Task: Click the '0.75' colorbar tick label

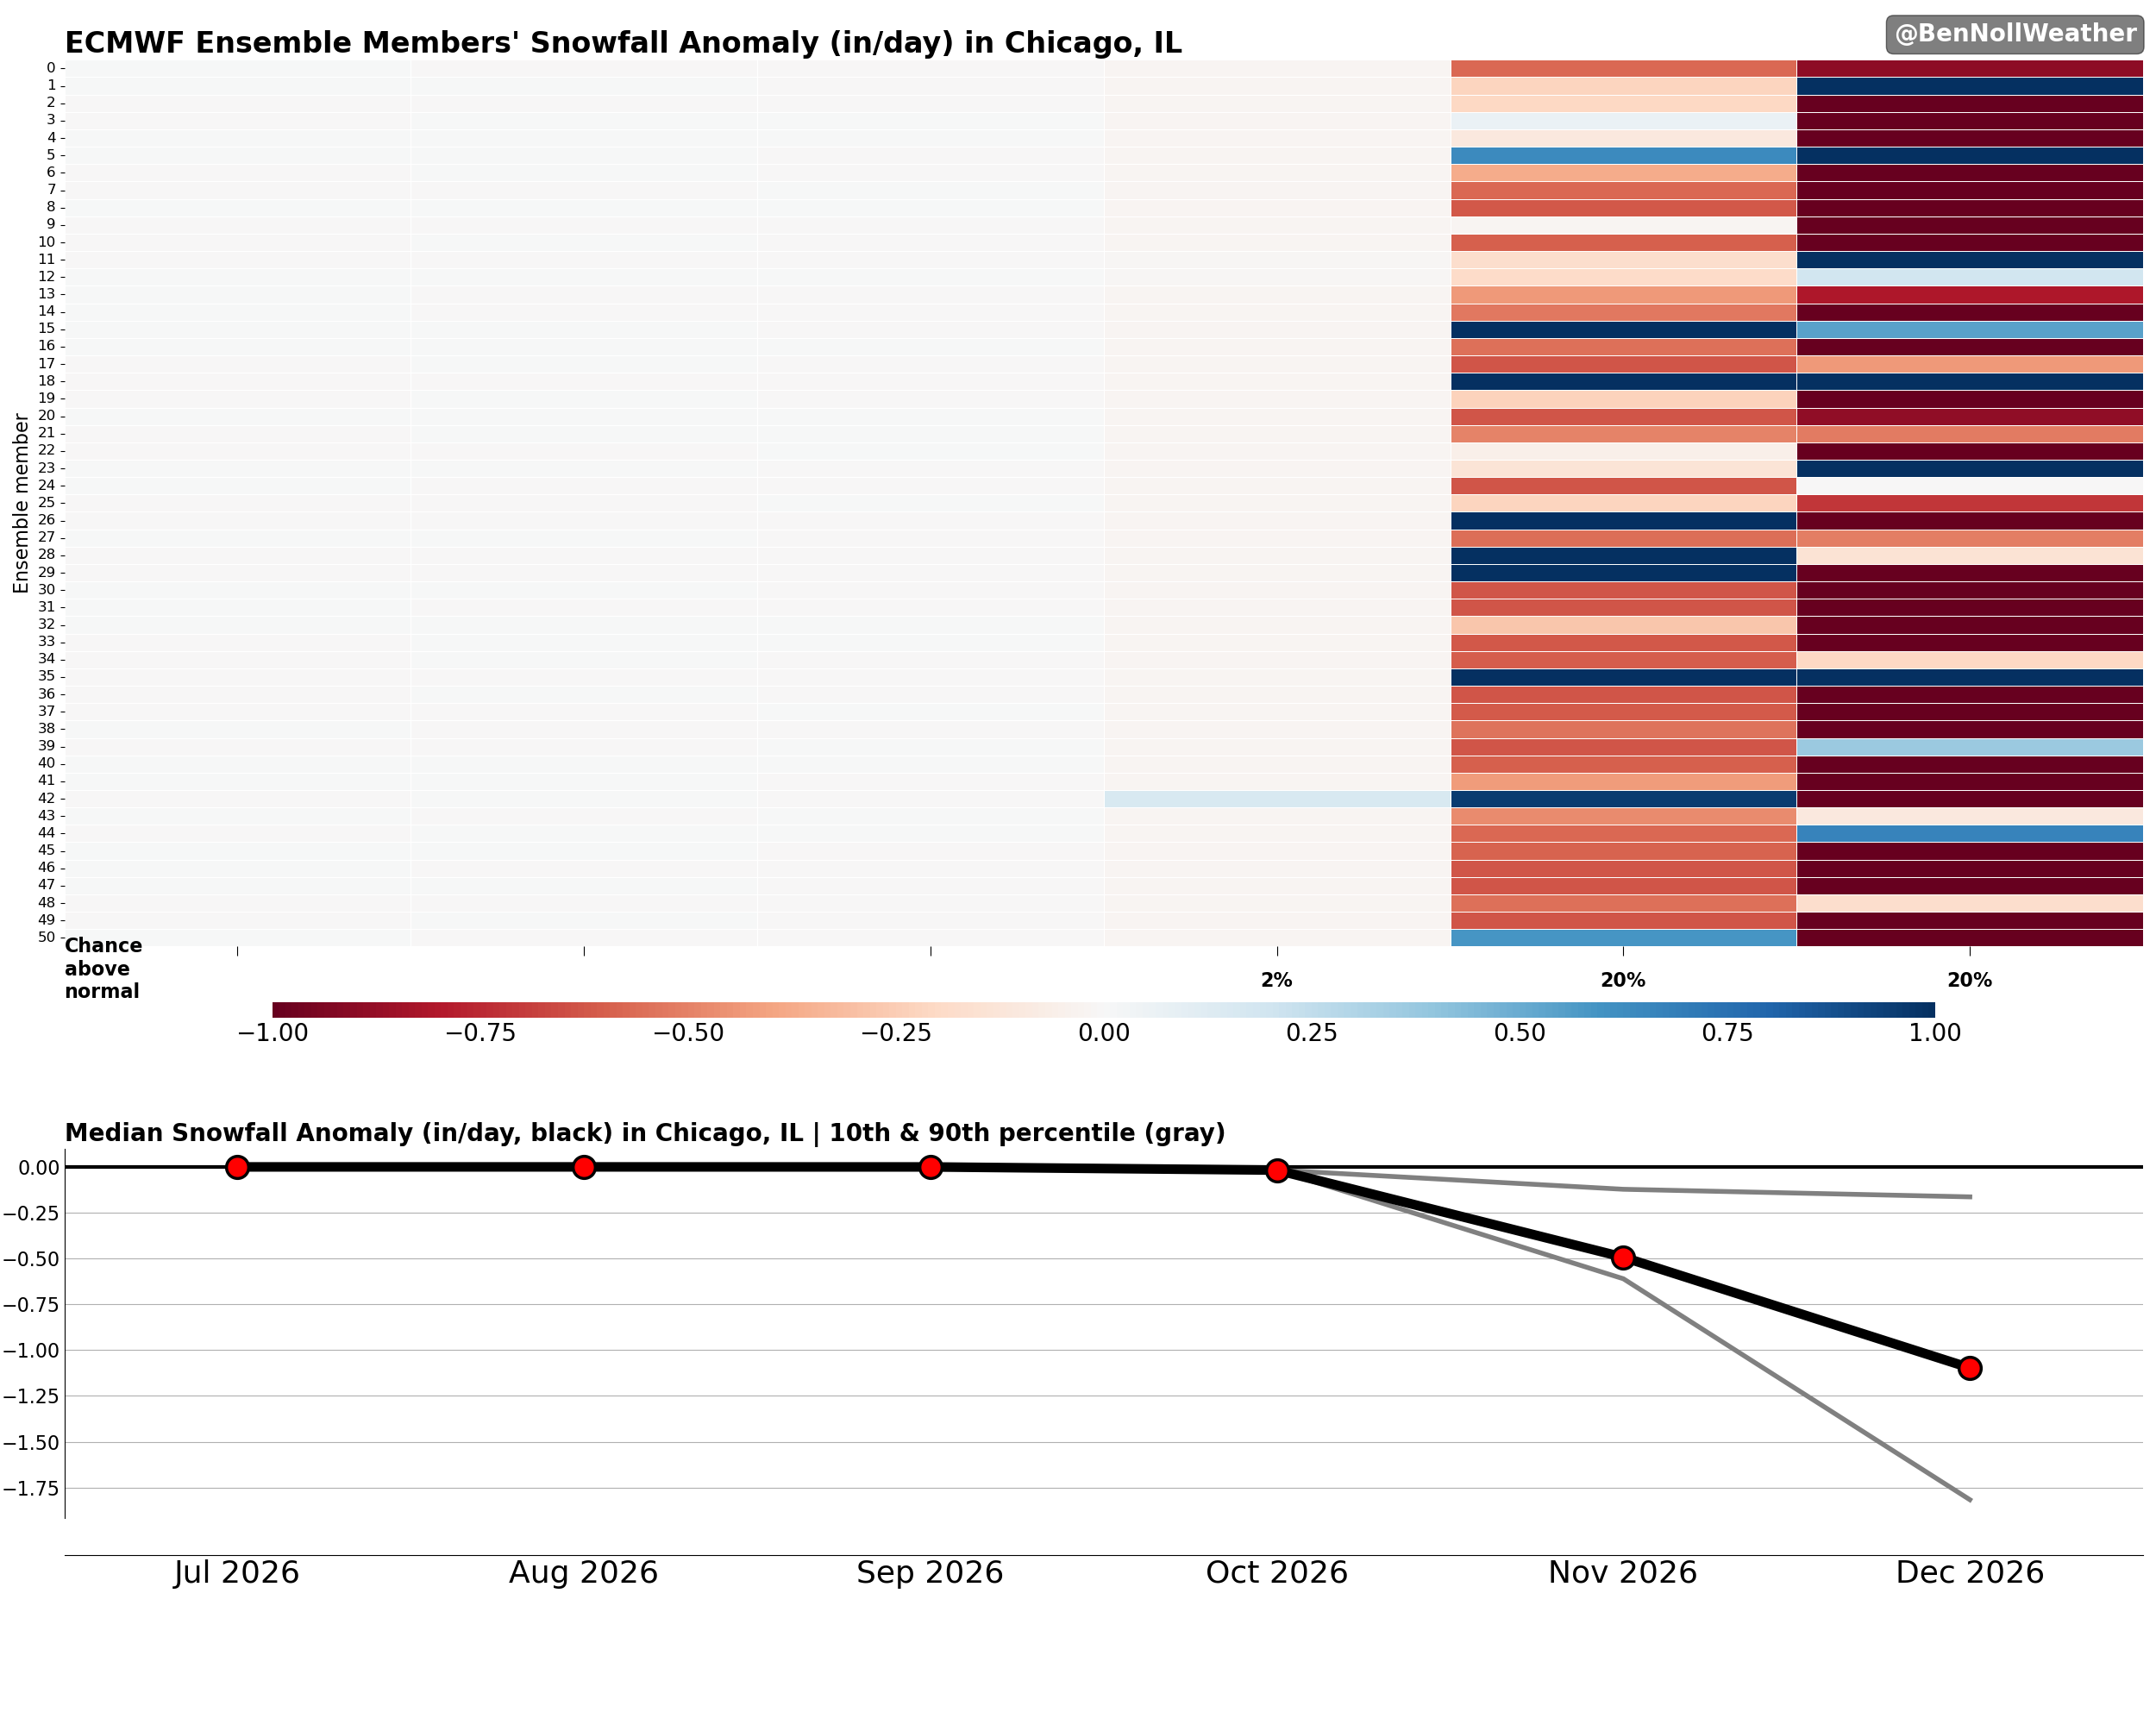Action: pos(1728,1033)
